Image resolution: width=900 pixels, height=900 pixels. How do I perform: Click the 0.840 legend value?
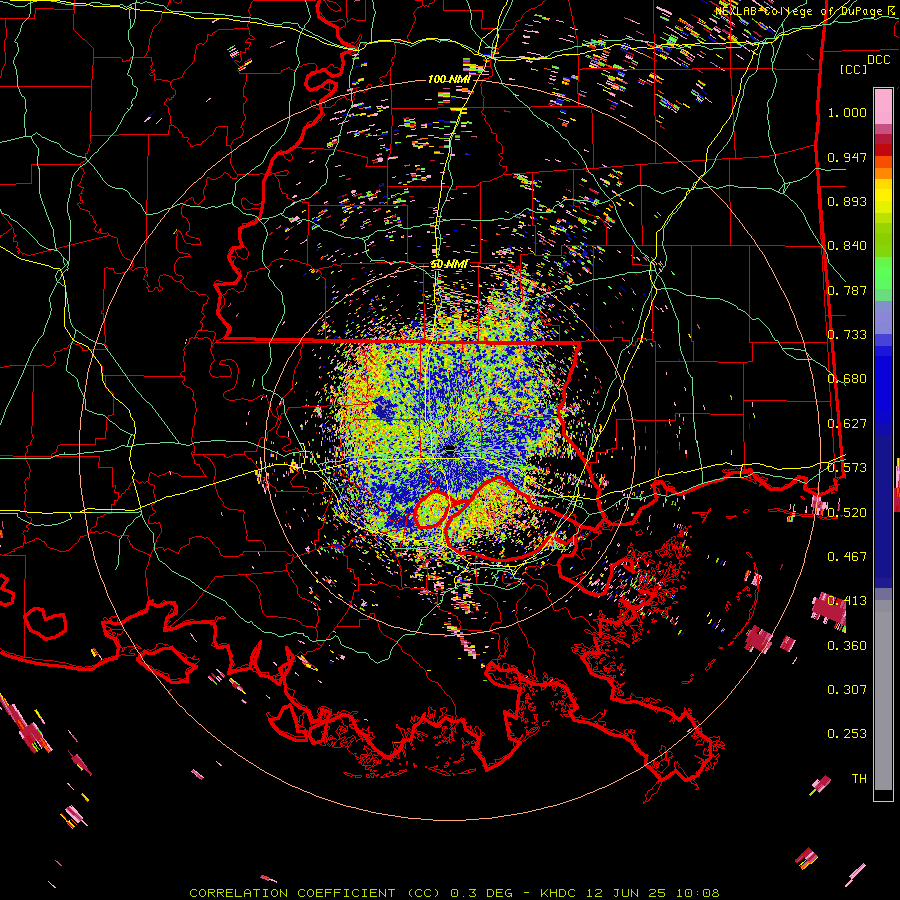click(x=847, y=246)
